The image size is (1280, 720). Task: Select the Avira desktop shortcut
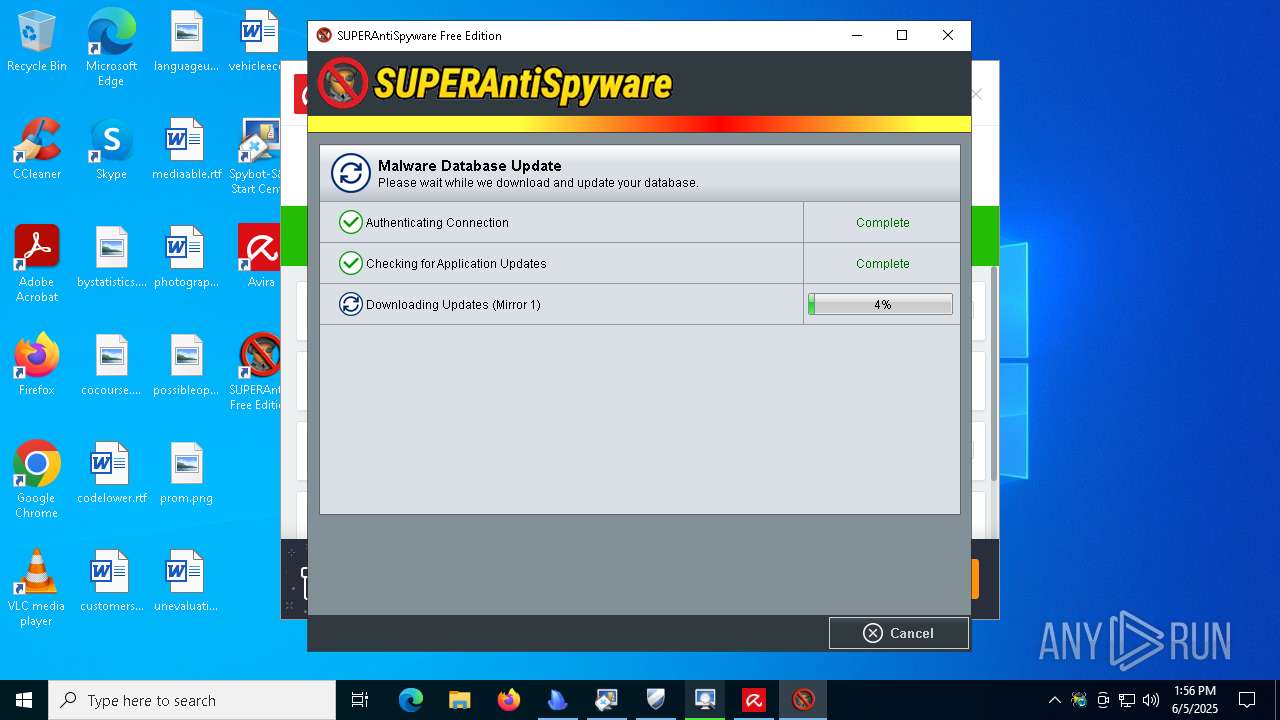pos(260,257)
